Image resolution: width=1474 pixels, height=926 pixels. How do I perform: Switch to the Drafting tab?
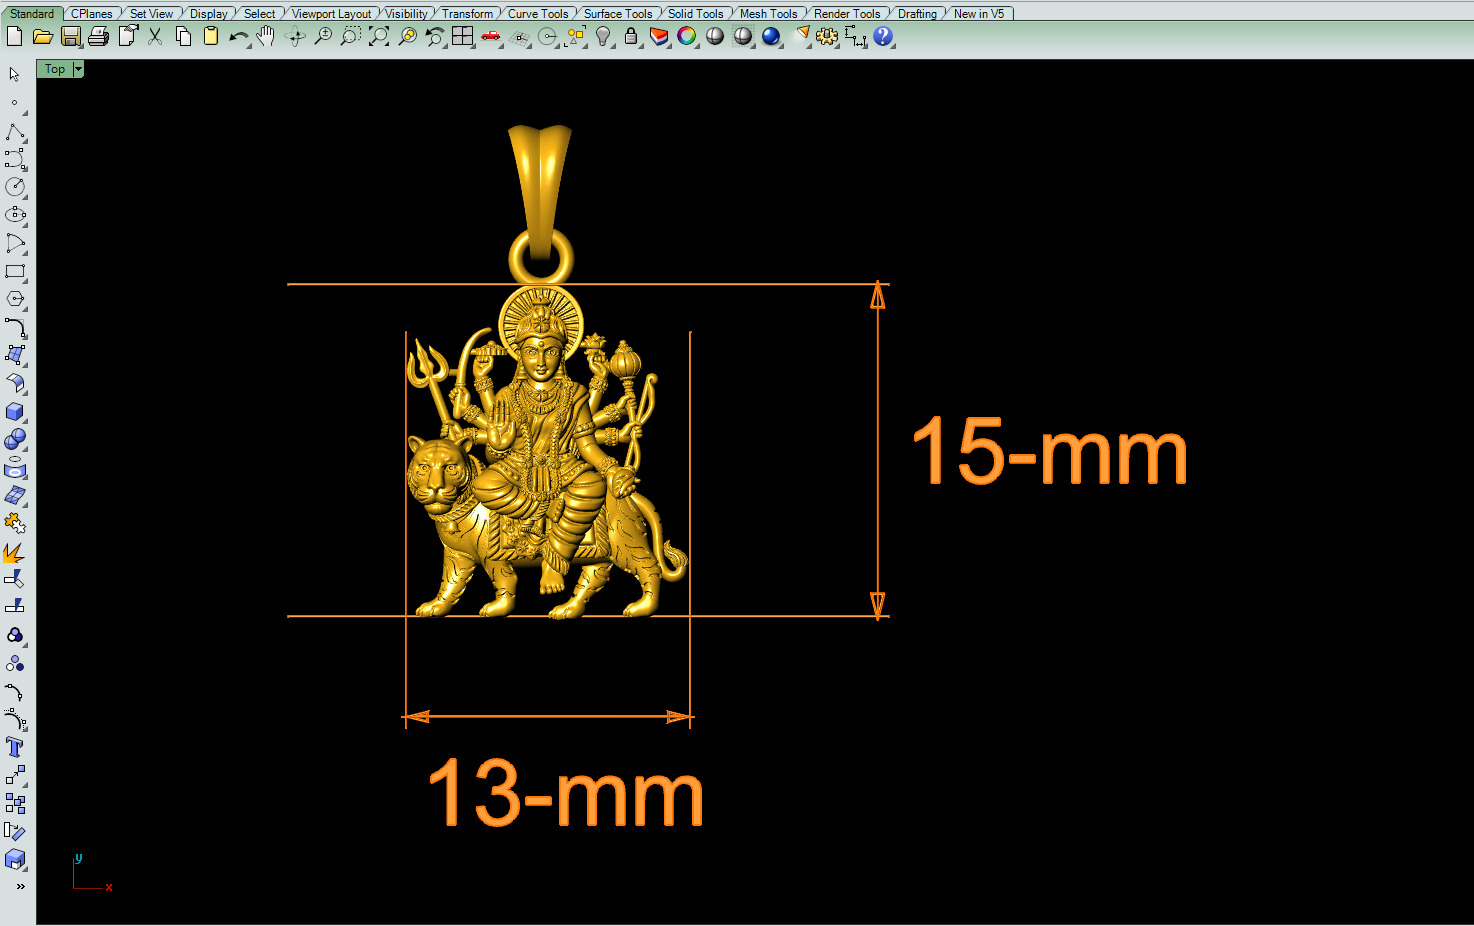coord(918,13)
